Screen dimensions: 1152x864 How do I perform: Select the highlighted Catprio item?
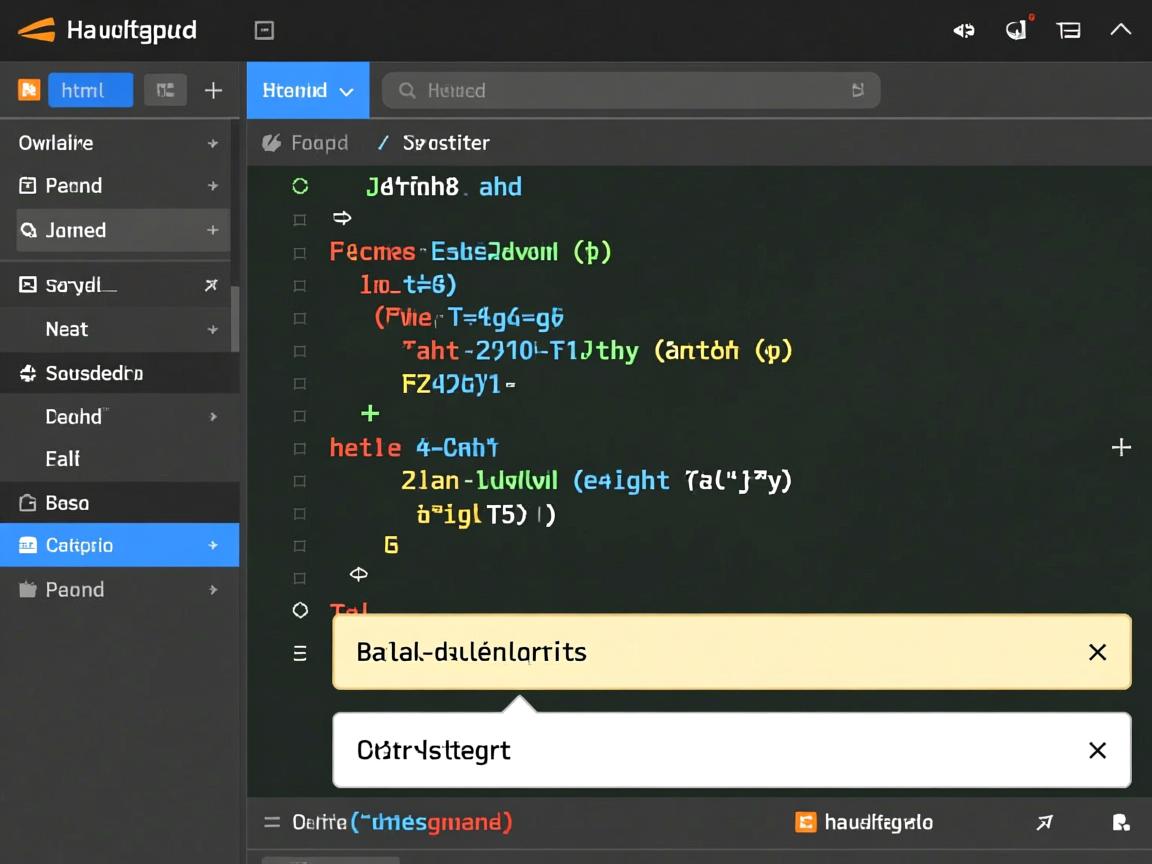click(80, 545)
